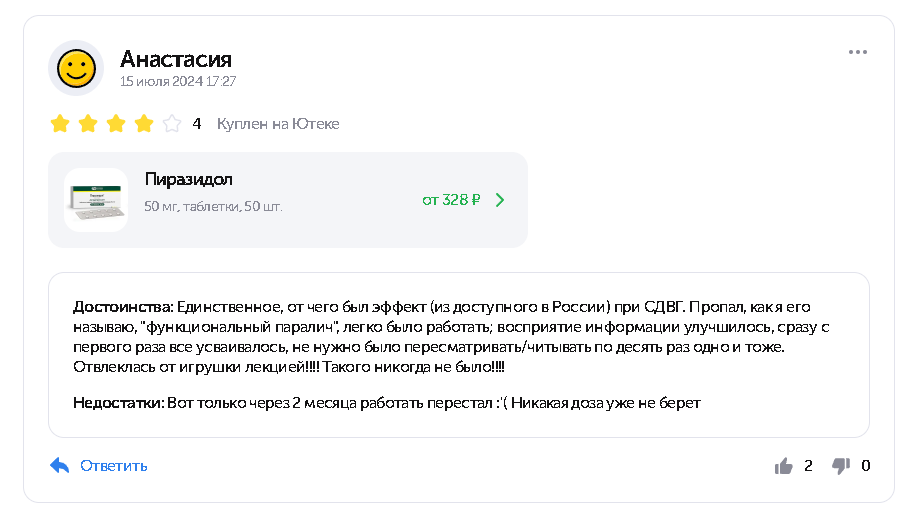
Task: Open reviewer Анастасия's profile name
Action: 176,58
